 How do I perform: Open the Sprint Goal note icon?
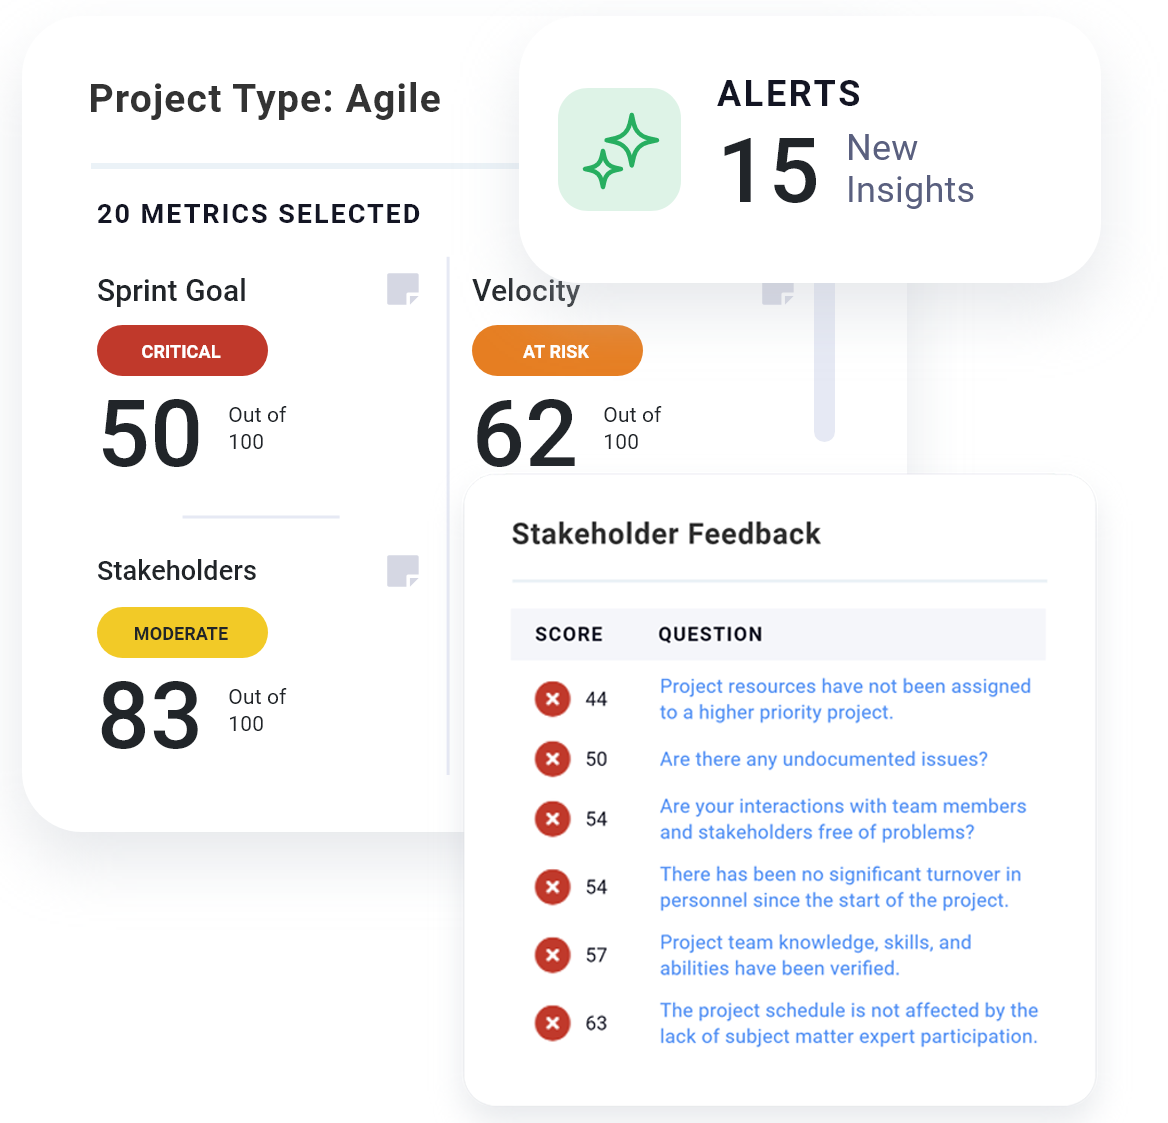click(x=402, y=289)
